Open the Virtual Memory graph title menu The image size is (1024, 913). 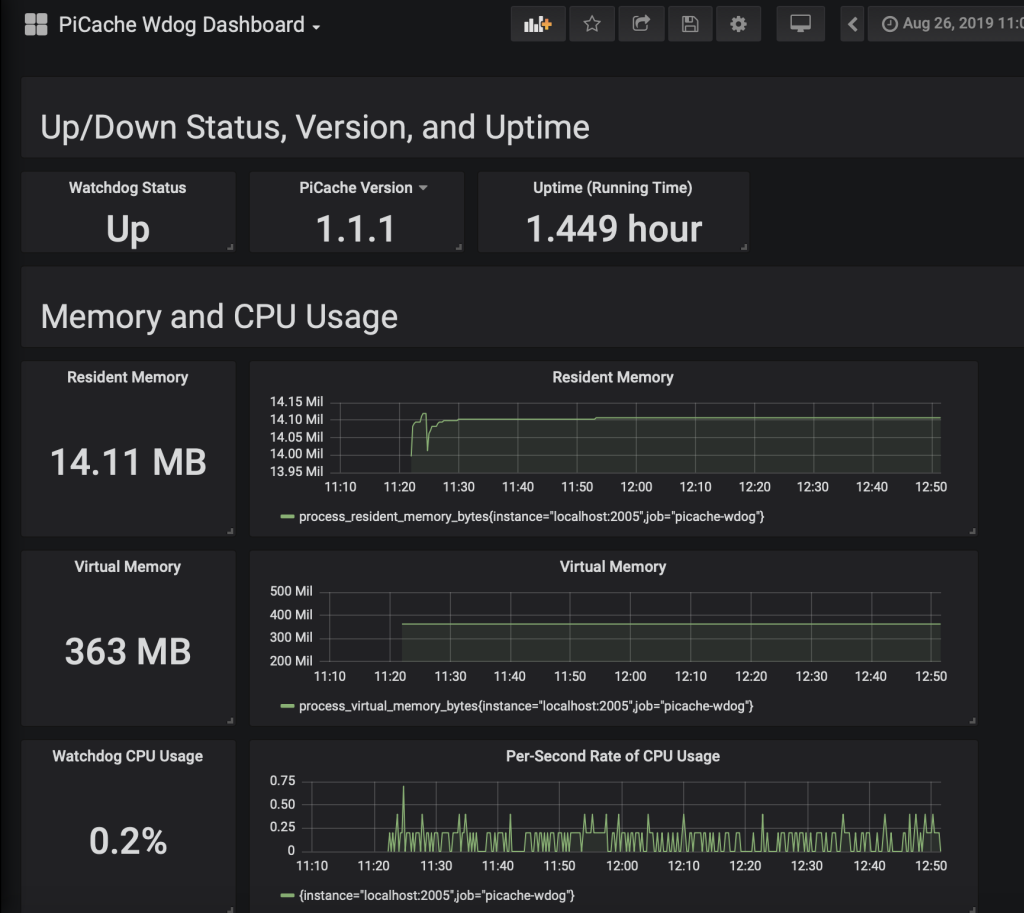612,567
